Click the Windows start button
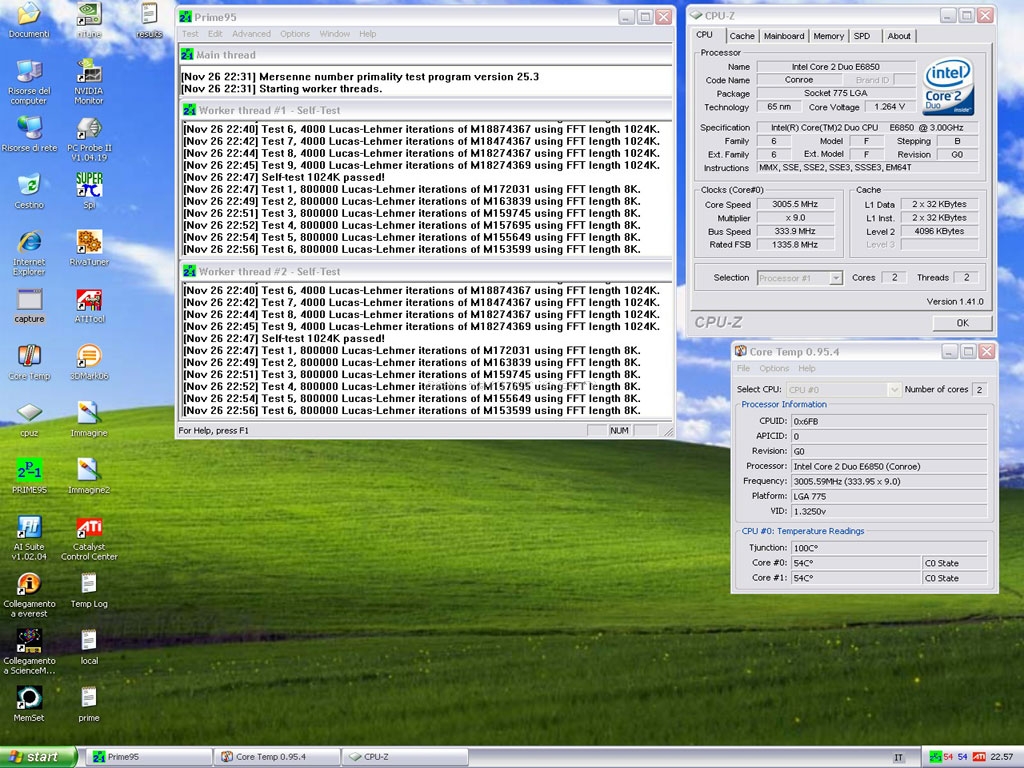The height and width of the screenshot is (768, 1024). point(39,757)
